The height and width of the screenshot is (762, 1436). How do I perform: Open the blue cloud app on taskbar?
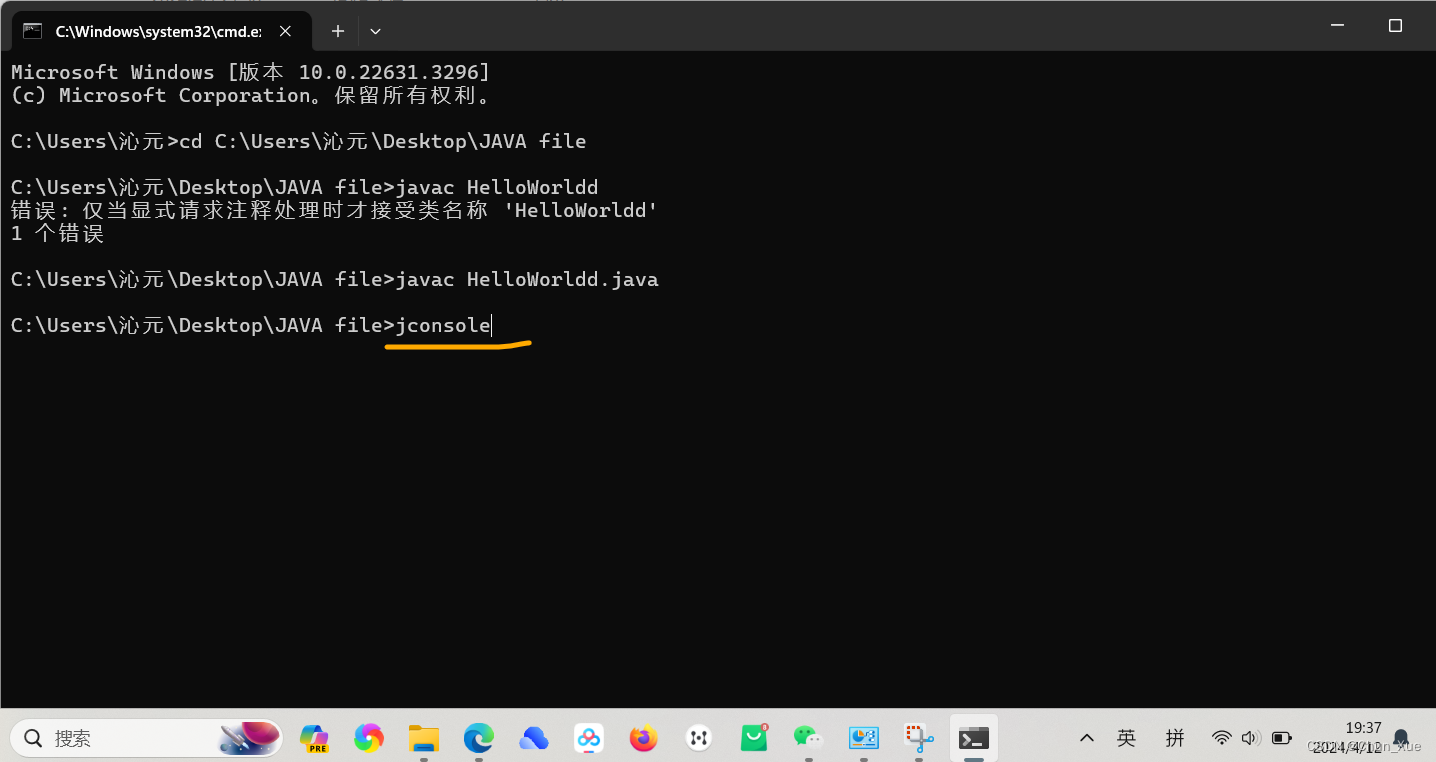[534, 738]
